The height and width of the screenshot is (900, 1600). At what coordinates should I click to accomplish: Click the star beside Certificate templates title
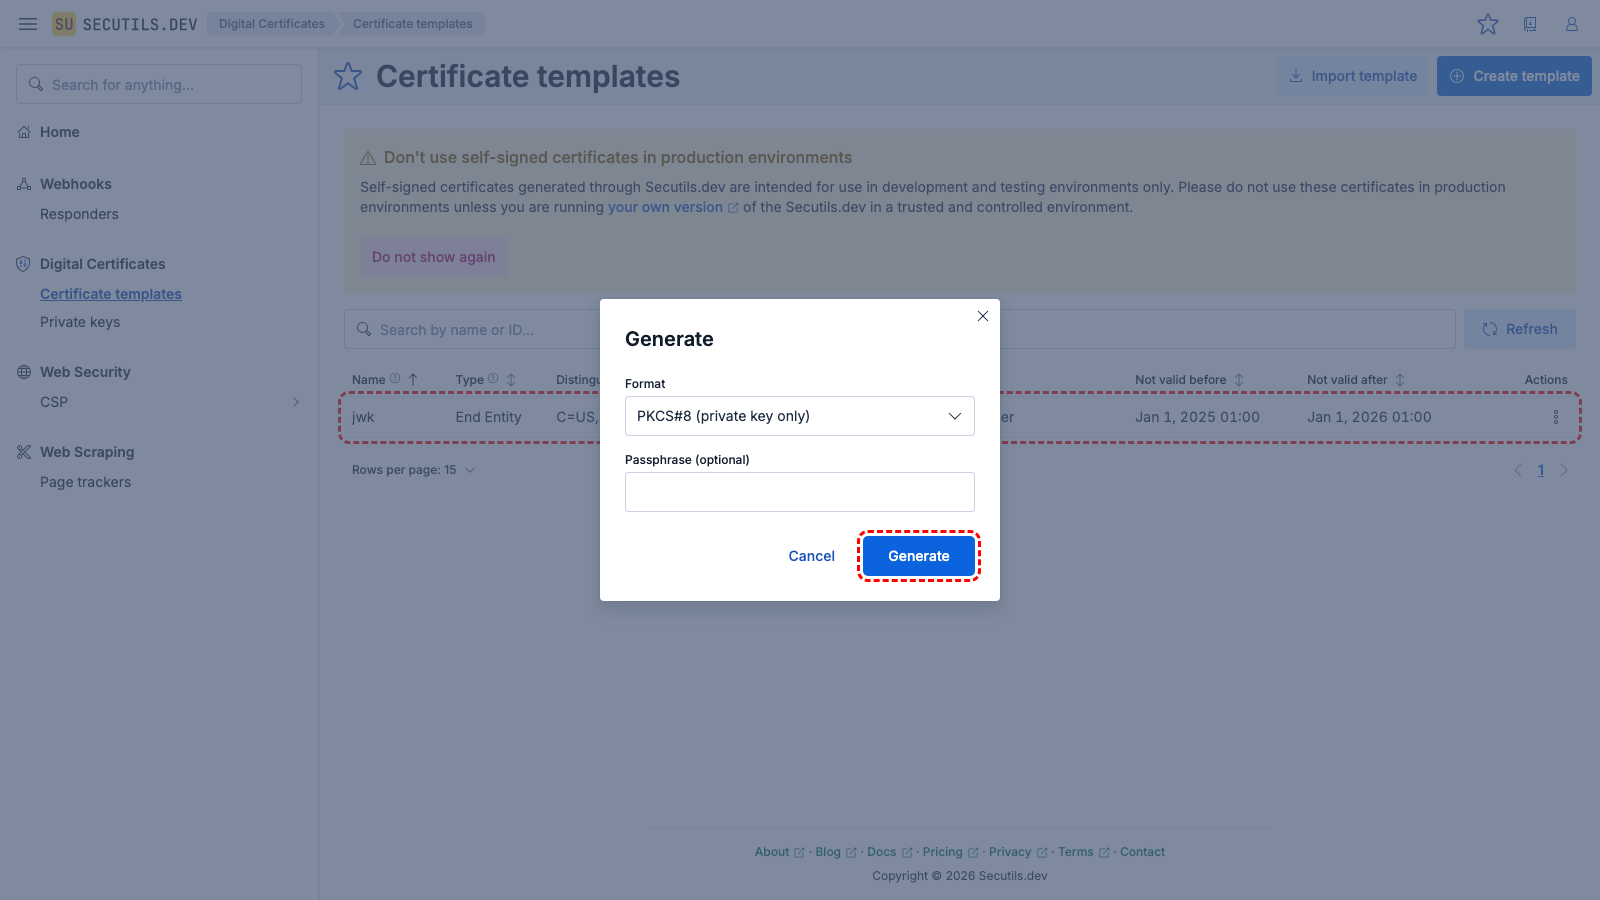348,76
